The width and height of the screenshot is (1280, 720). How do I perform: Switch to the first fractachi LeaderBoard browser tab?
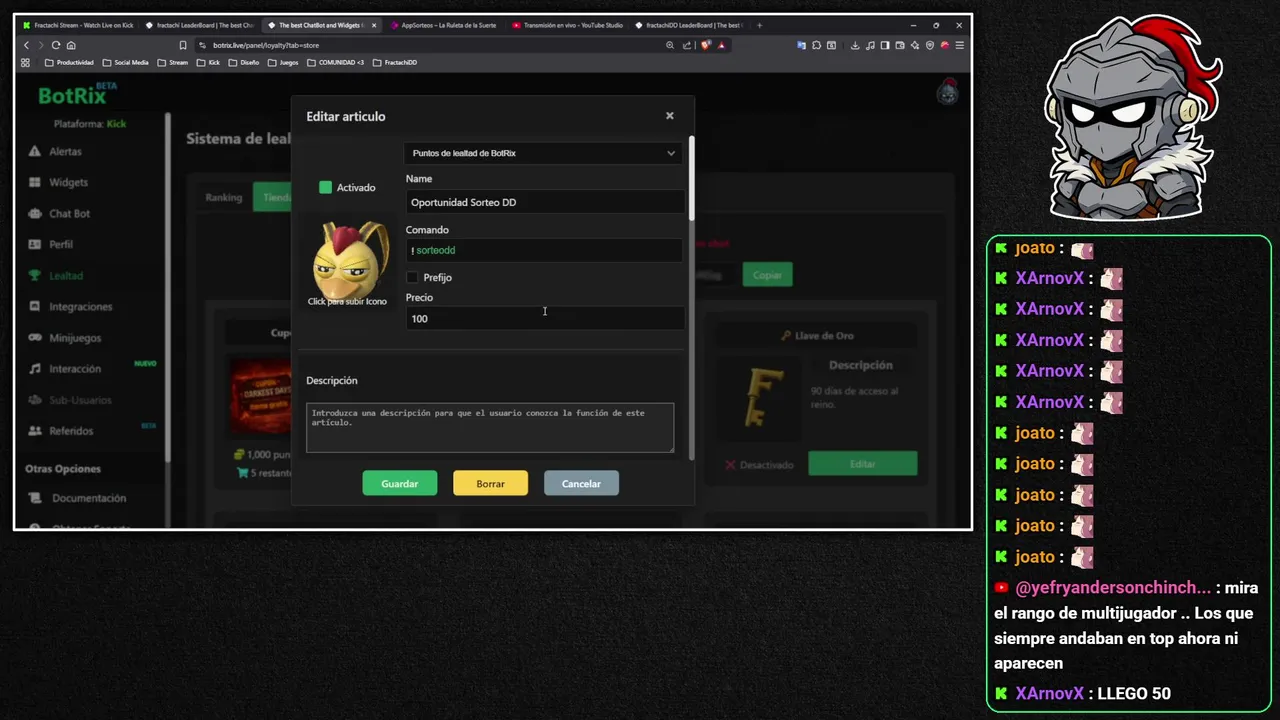[x=199, y=25]
